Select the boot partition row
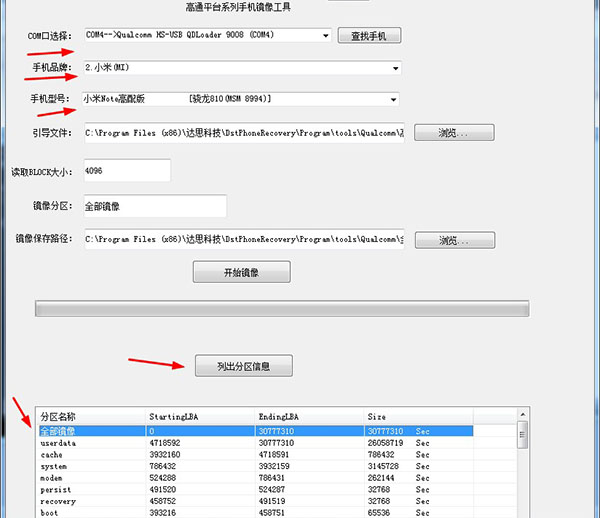 [256, 513]
